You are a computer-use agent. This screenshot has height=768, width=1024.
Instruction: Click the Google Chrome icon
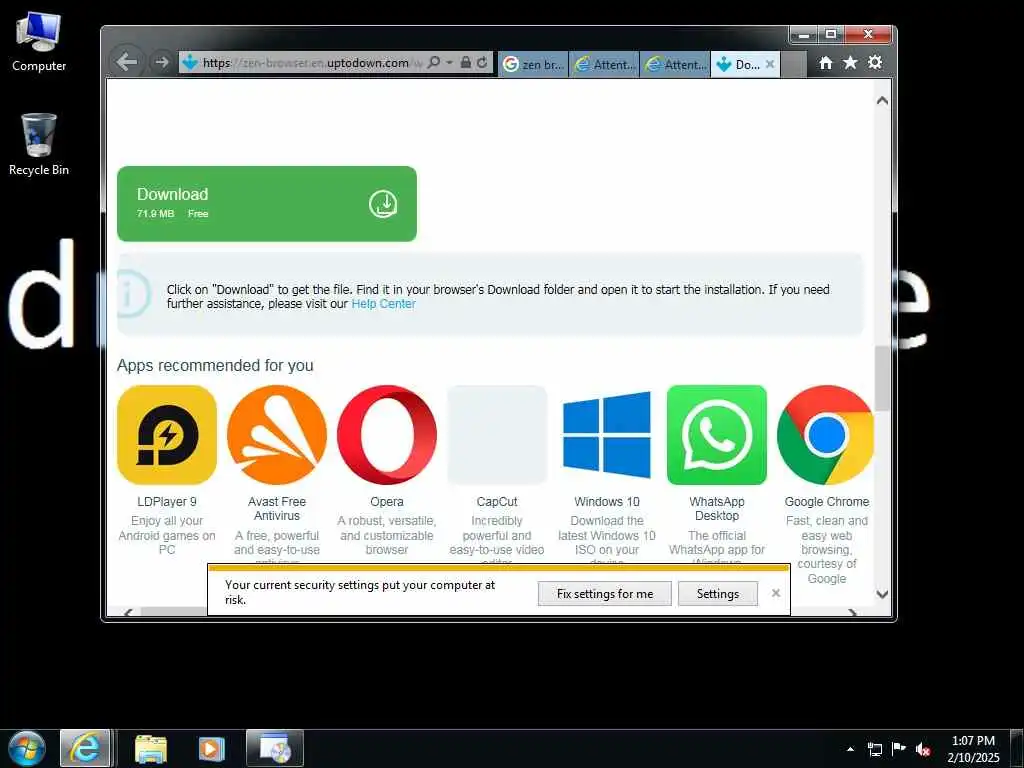click(x=825, y=435)
